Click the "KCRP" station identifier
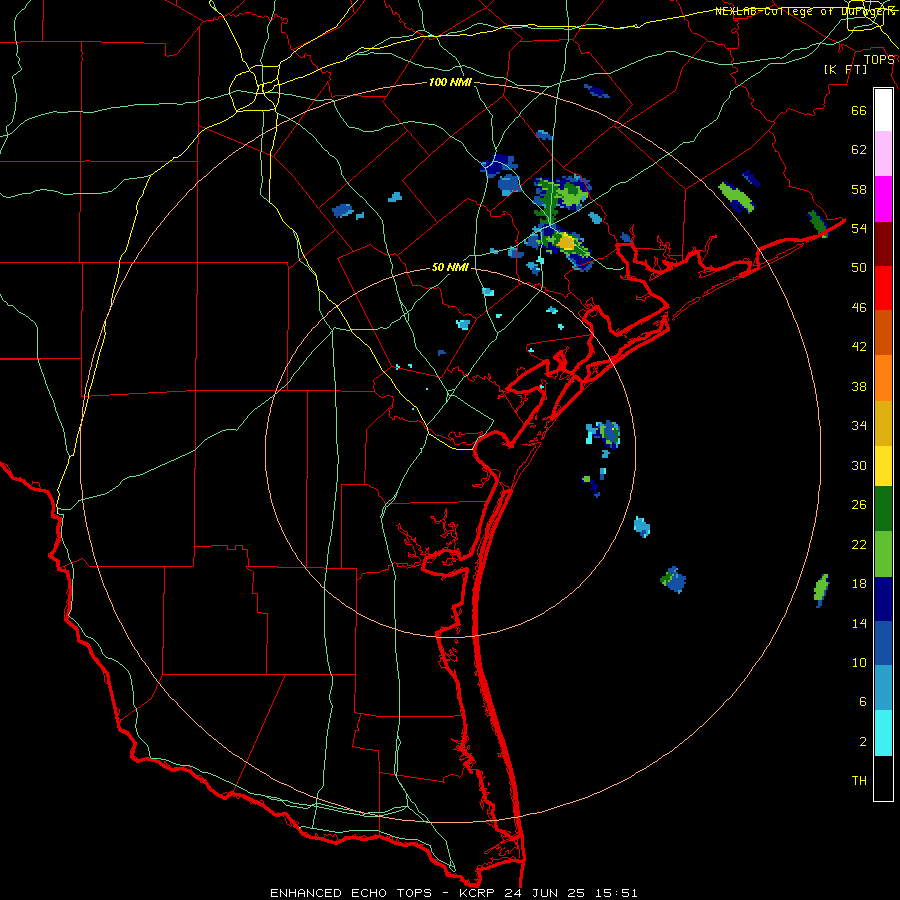The width and height of the screenshot is (900, 900). (478, 893)
